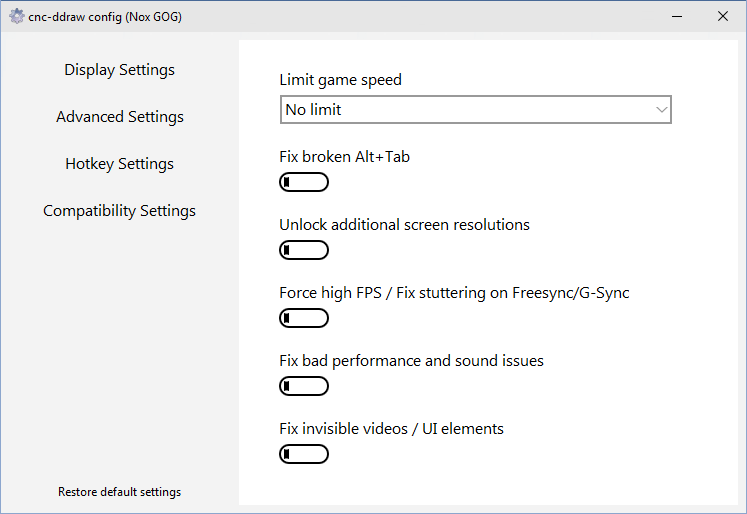Enable Fix bad performance and sound issues switch
747x514 pixels.
point(304,386)
